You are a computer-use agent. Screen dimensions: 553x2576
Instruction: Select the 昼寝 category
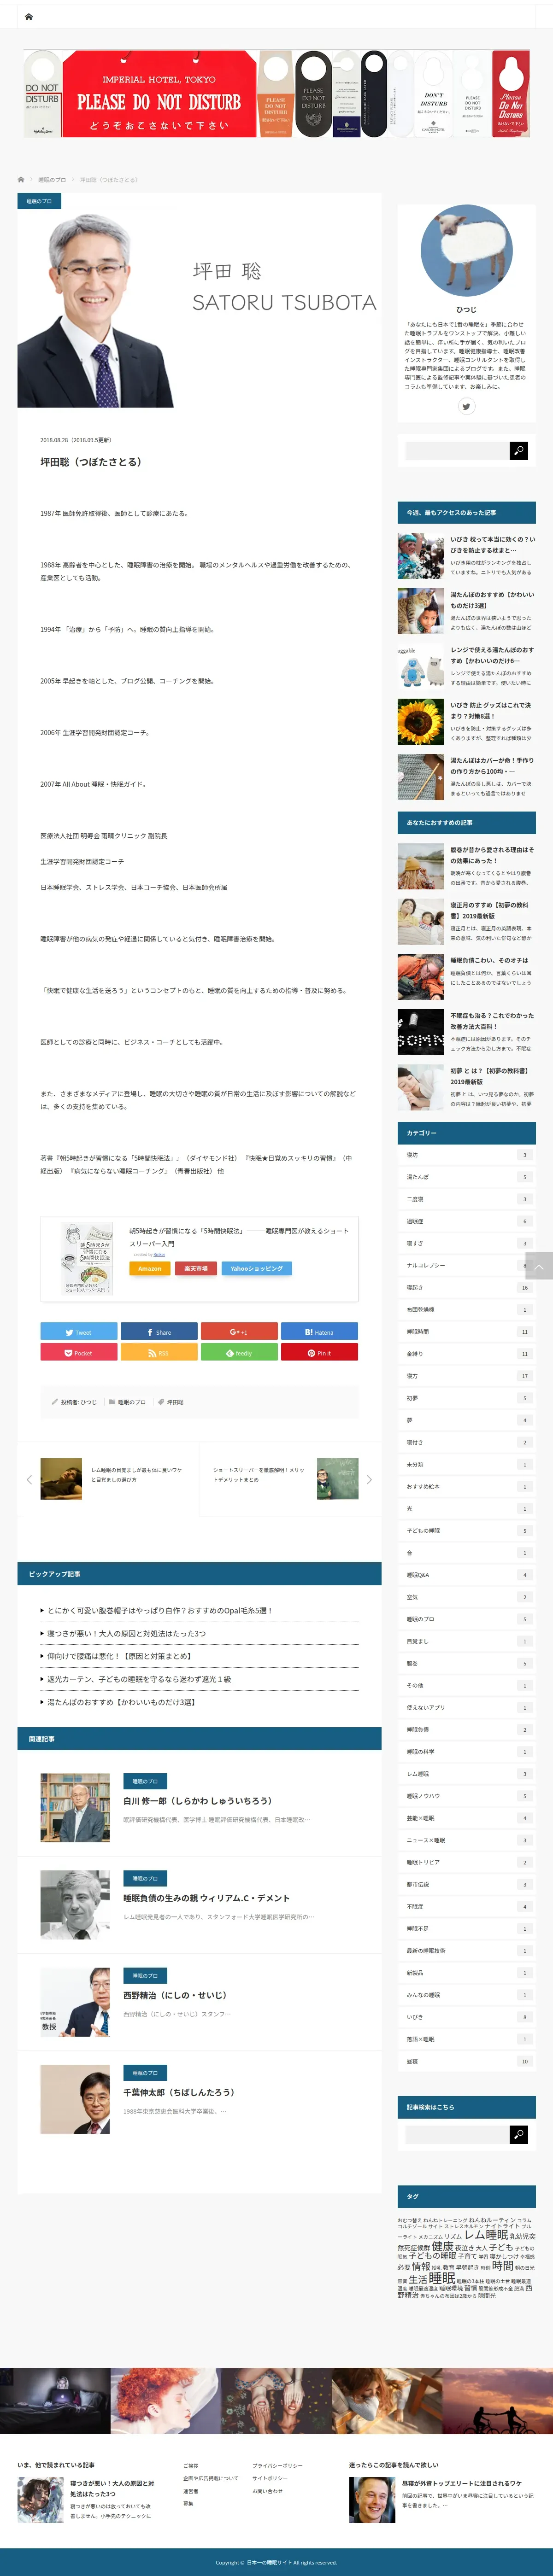click(x=466, y=2061)
